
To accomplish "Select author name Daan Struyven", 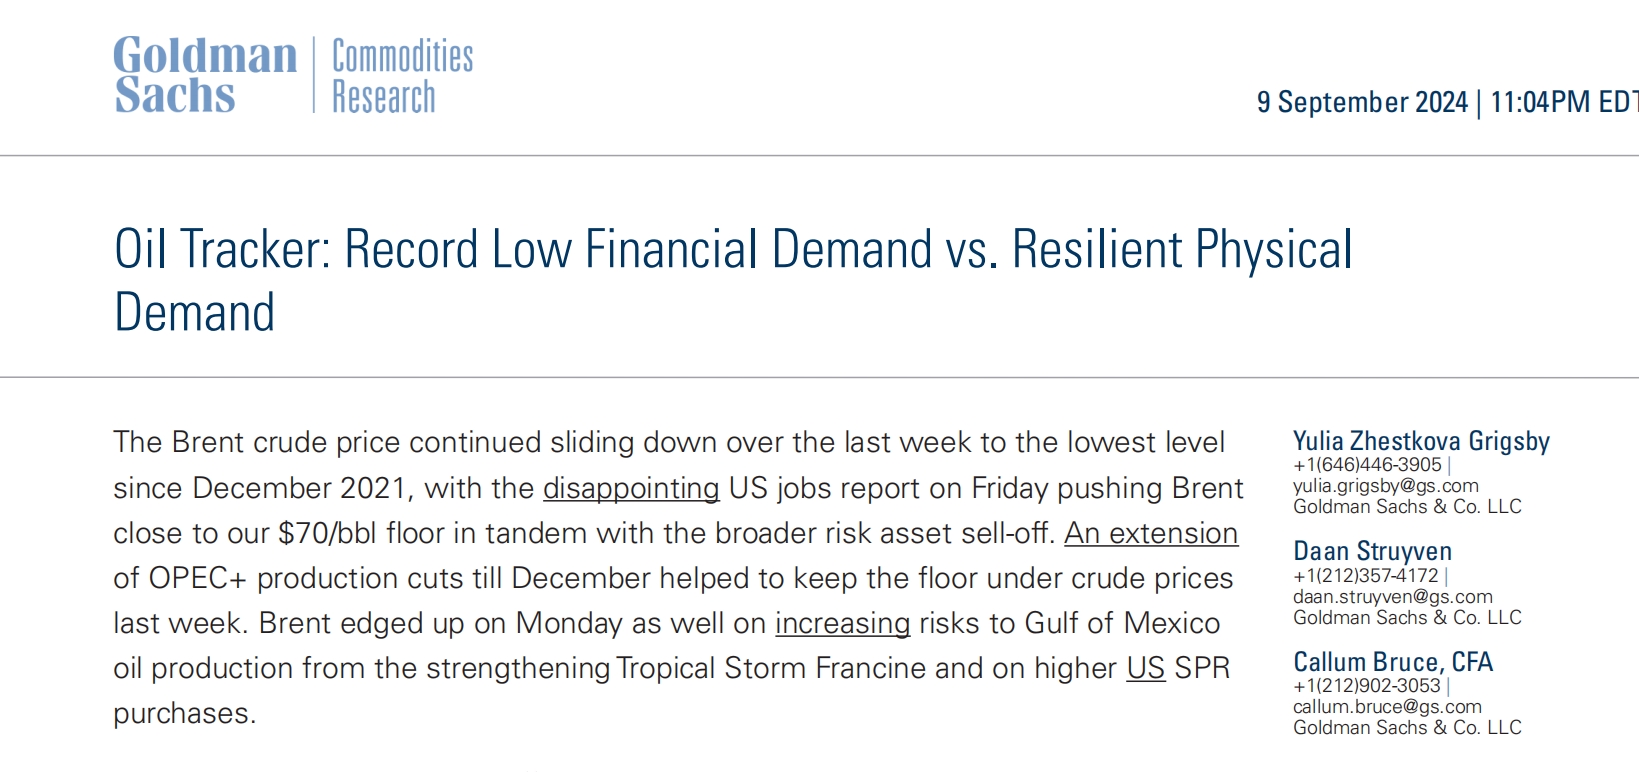I will pyautogui.click(x=1372, y=551).
